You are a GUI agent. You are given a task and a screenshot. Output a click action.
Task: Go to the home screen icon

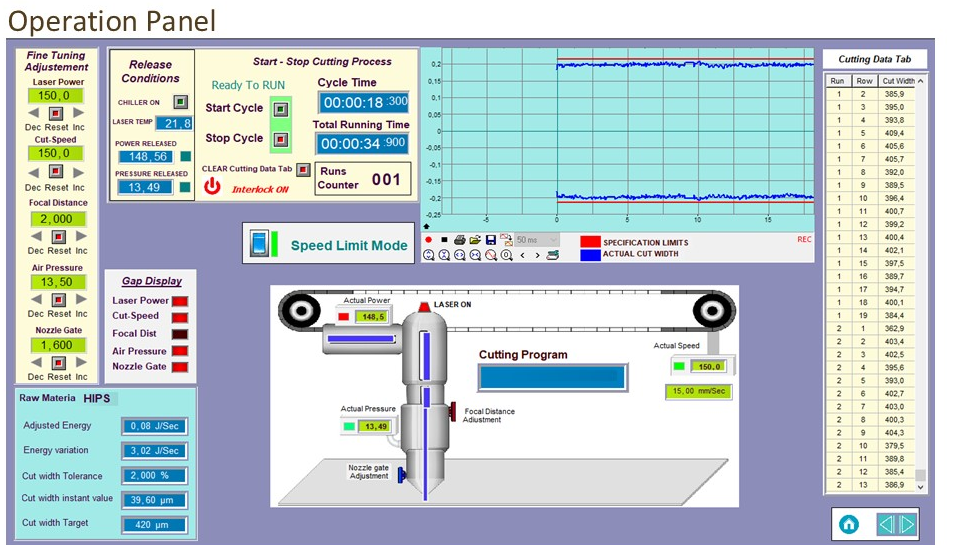(x=849, y=523)
